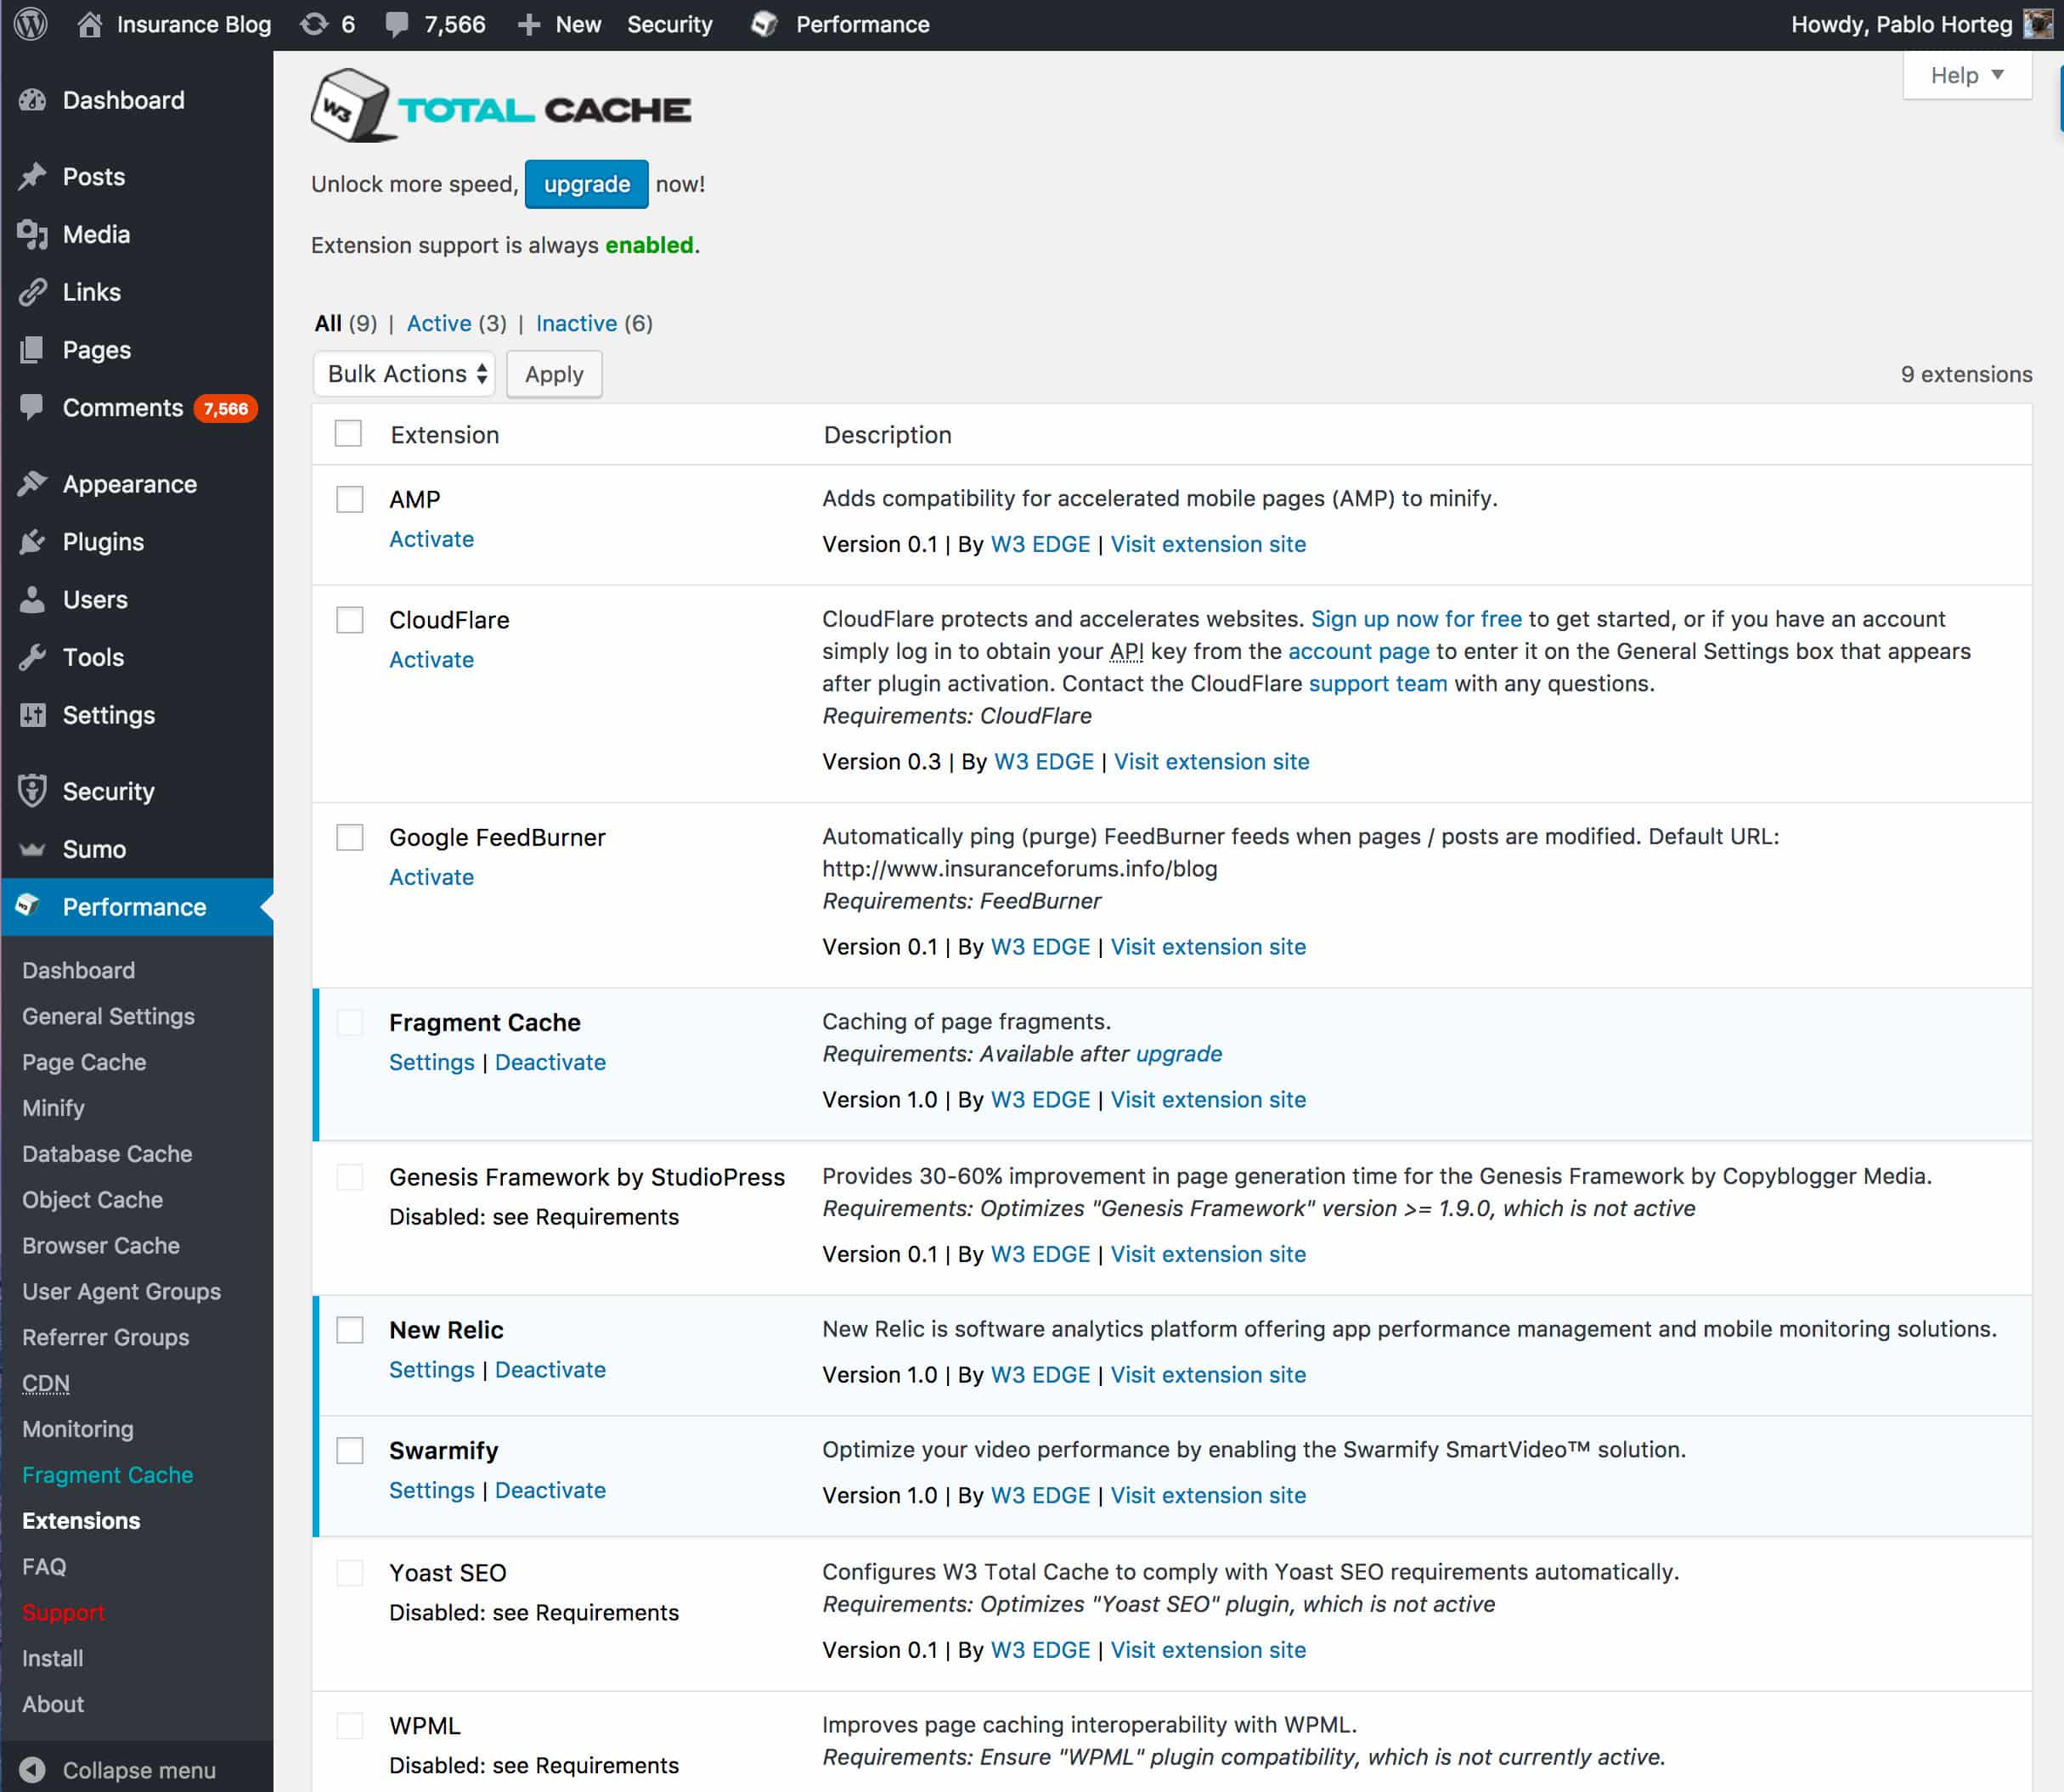Click the Security shield icon in sidebar
Screen dimensions: 2064x1792
[x=33, y=791]
